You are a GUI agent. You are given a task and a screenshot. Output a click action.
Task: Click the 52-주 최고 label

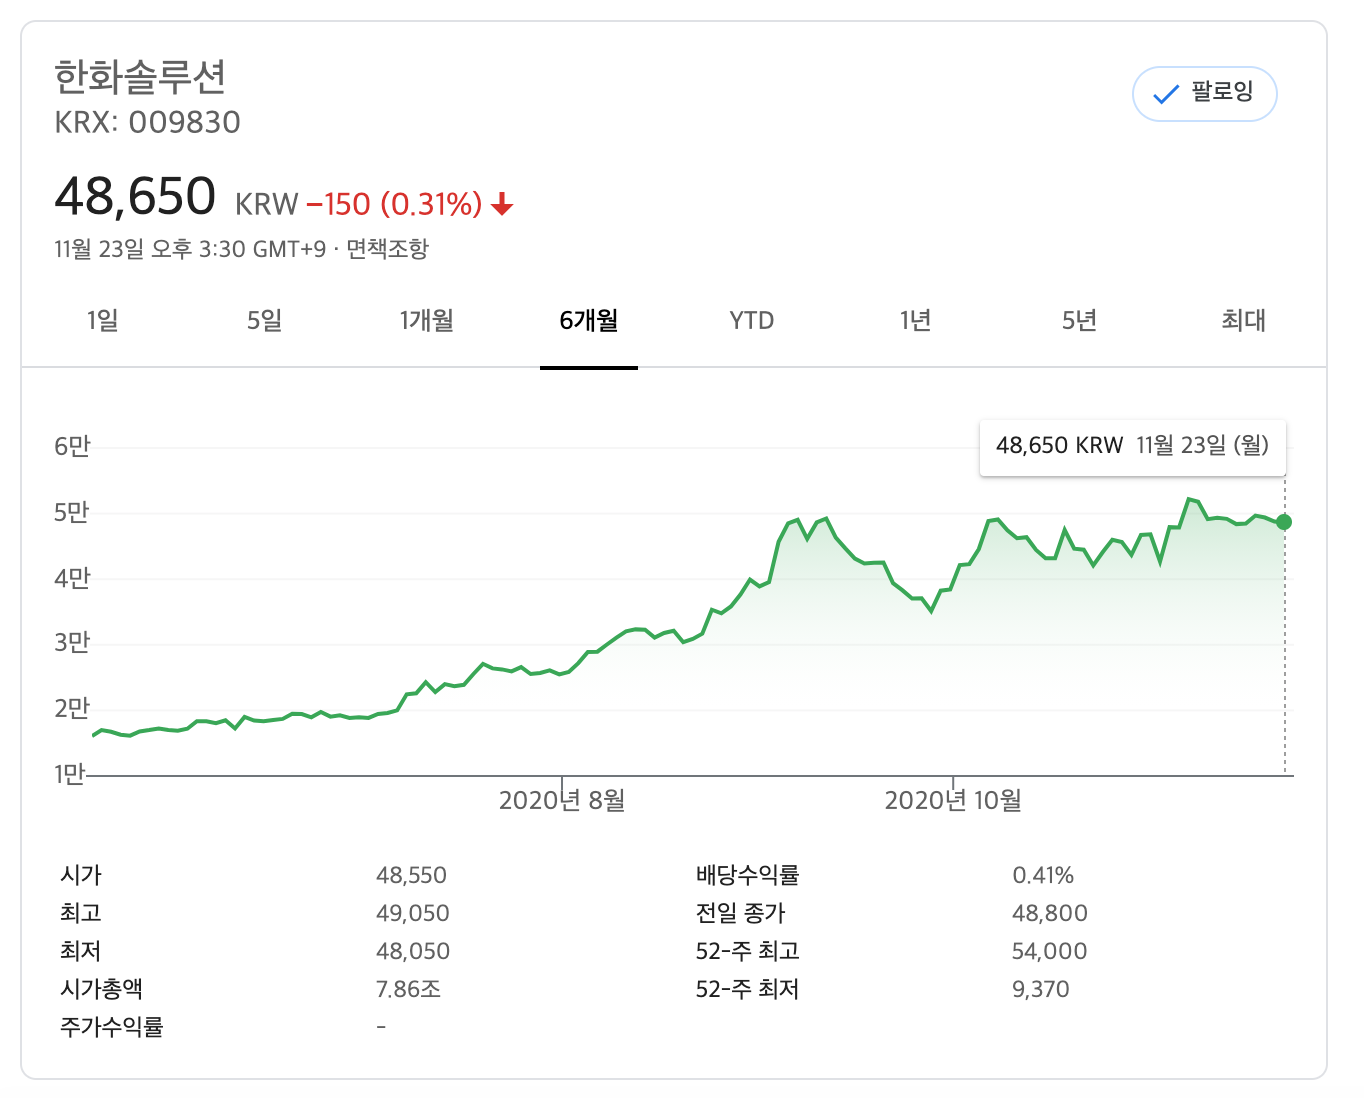[748, 951]
